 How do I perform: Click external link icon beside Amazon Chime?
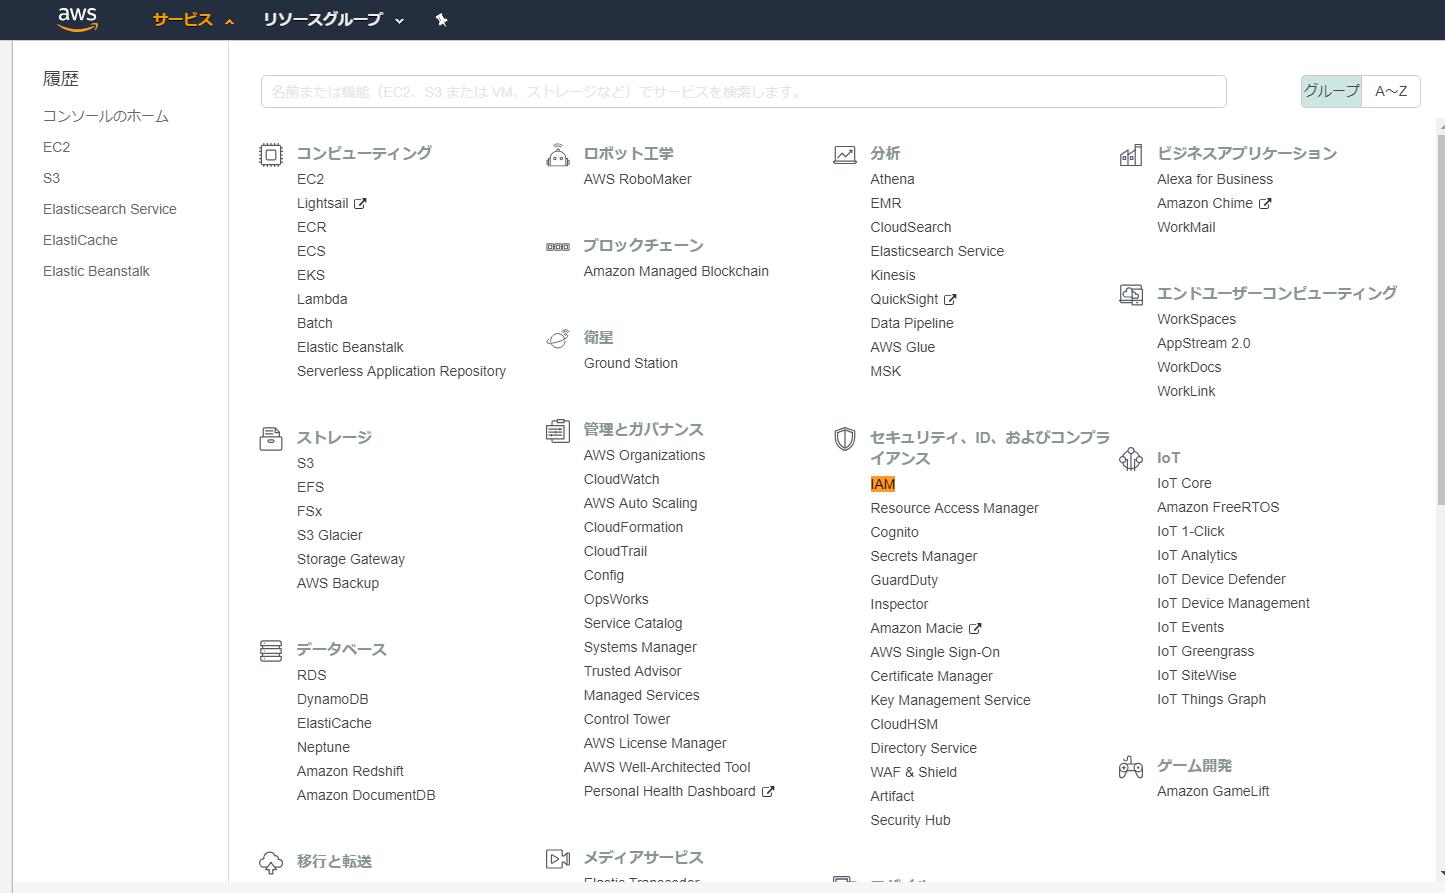click(x=1265, y=203)
